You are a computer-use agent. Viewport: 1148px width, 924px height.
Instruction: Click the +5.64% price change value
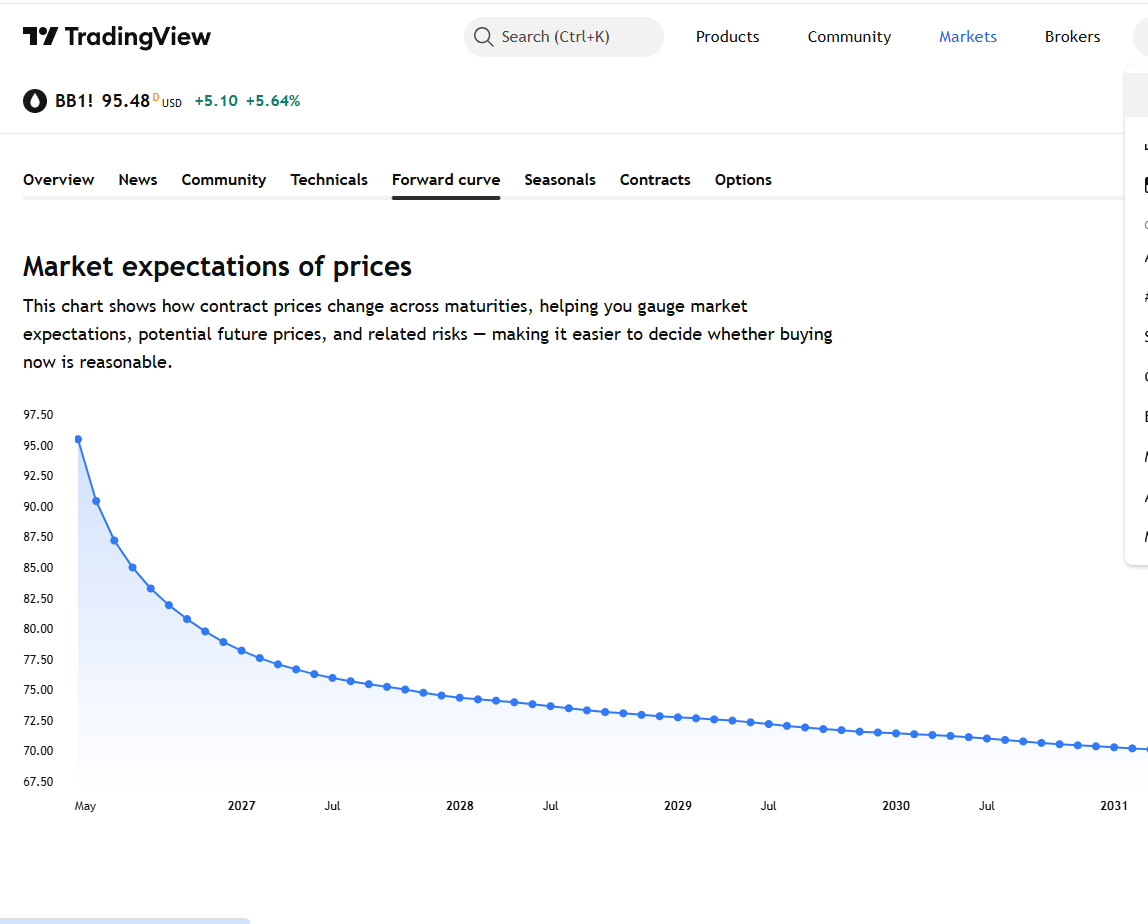coord(273,101)
